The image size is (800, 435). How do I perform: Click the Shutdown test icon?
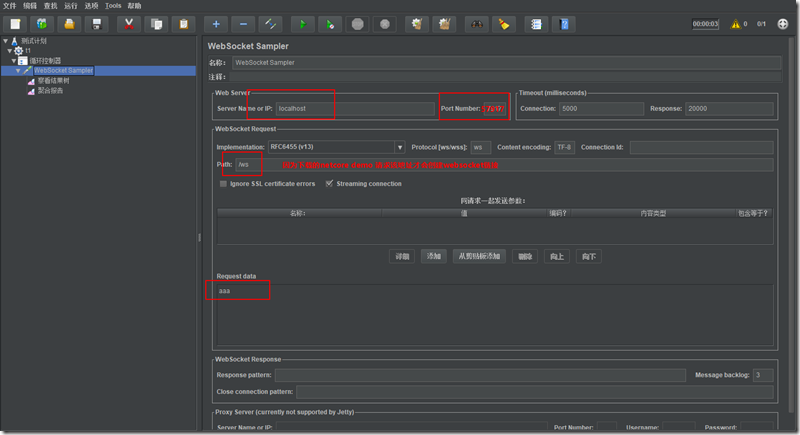(385, 24)
